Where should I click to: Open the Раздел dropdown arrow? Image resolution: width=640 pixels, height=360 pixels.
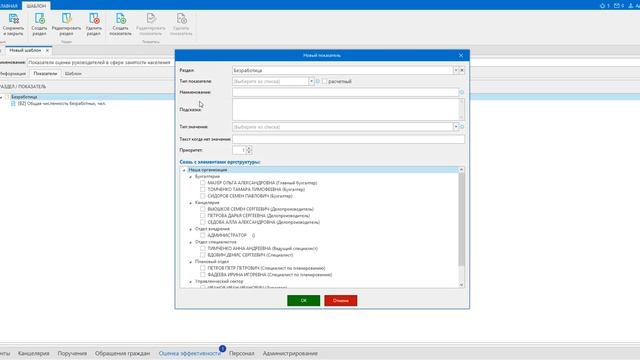(x=456, y=70)
